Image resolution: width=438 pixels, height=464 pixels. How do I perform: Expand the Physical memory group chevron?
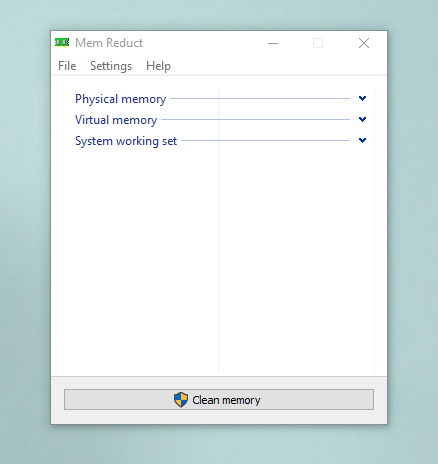(x=362, y=98)
